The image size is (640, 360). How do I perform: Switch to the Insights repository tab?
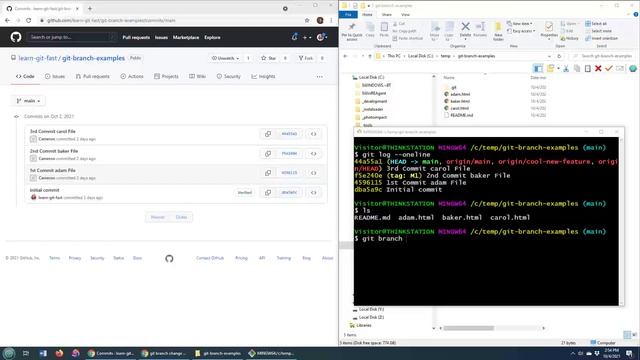[x=263, y=76]
